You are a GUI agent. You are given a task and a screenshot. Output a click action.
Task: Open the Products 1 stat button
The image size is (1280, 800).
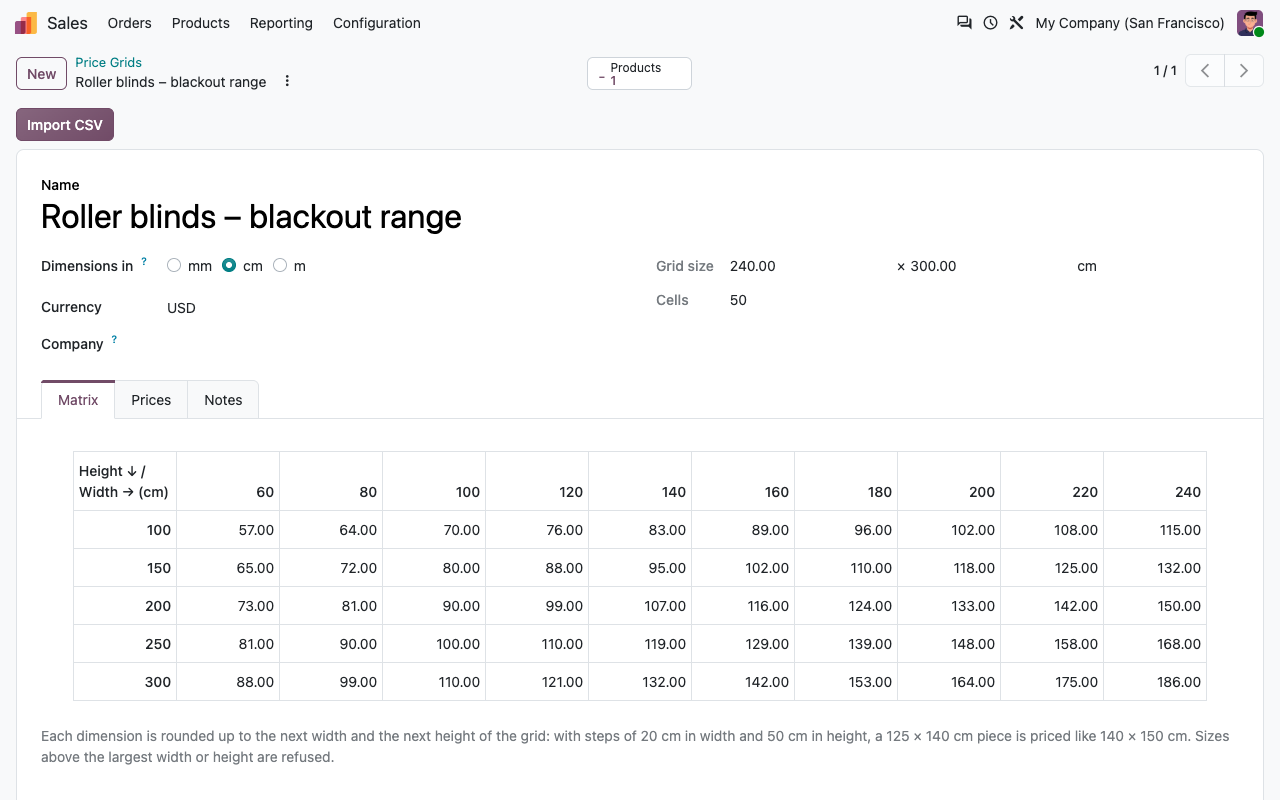[639, 74]
